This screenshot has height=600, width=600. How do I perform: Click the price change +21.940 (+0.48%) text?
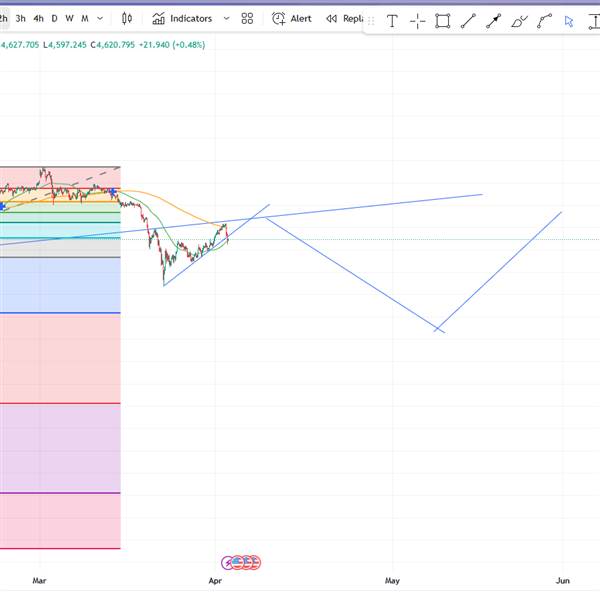(x=172, y=45)
